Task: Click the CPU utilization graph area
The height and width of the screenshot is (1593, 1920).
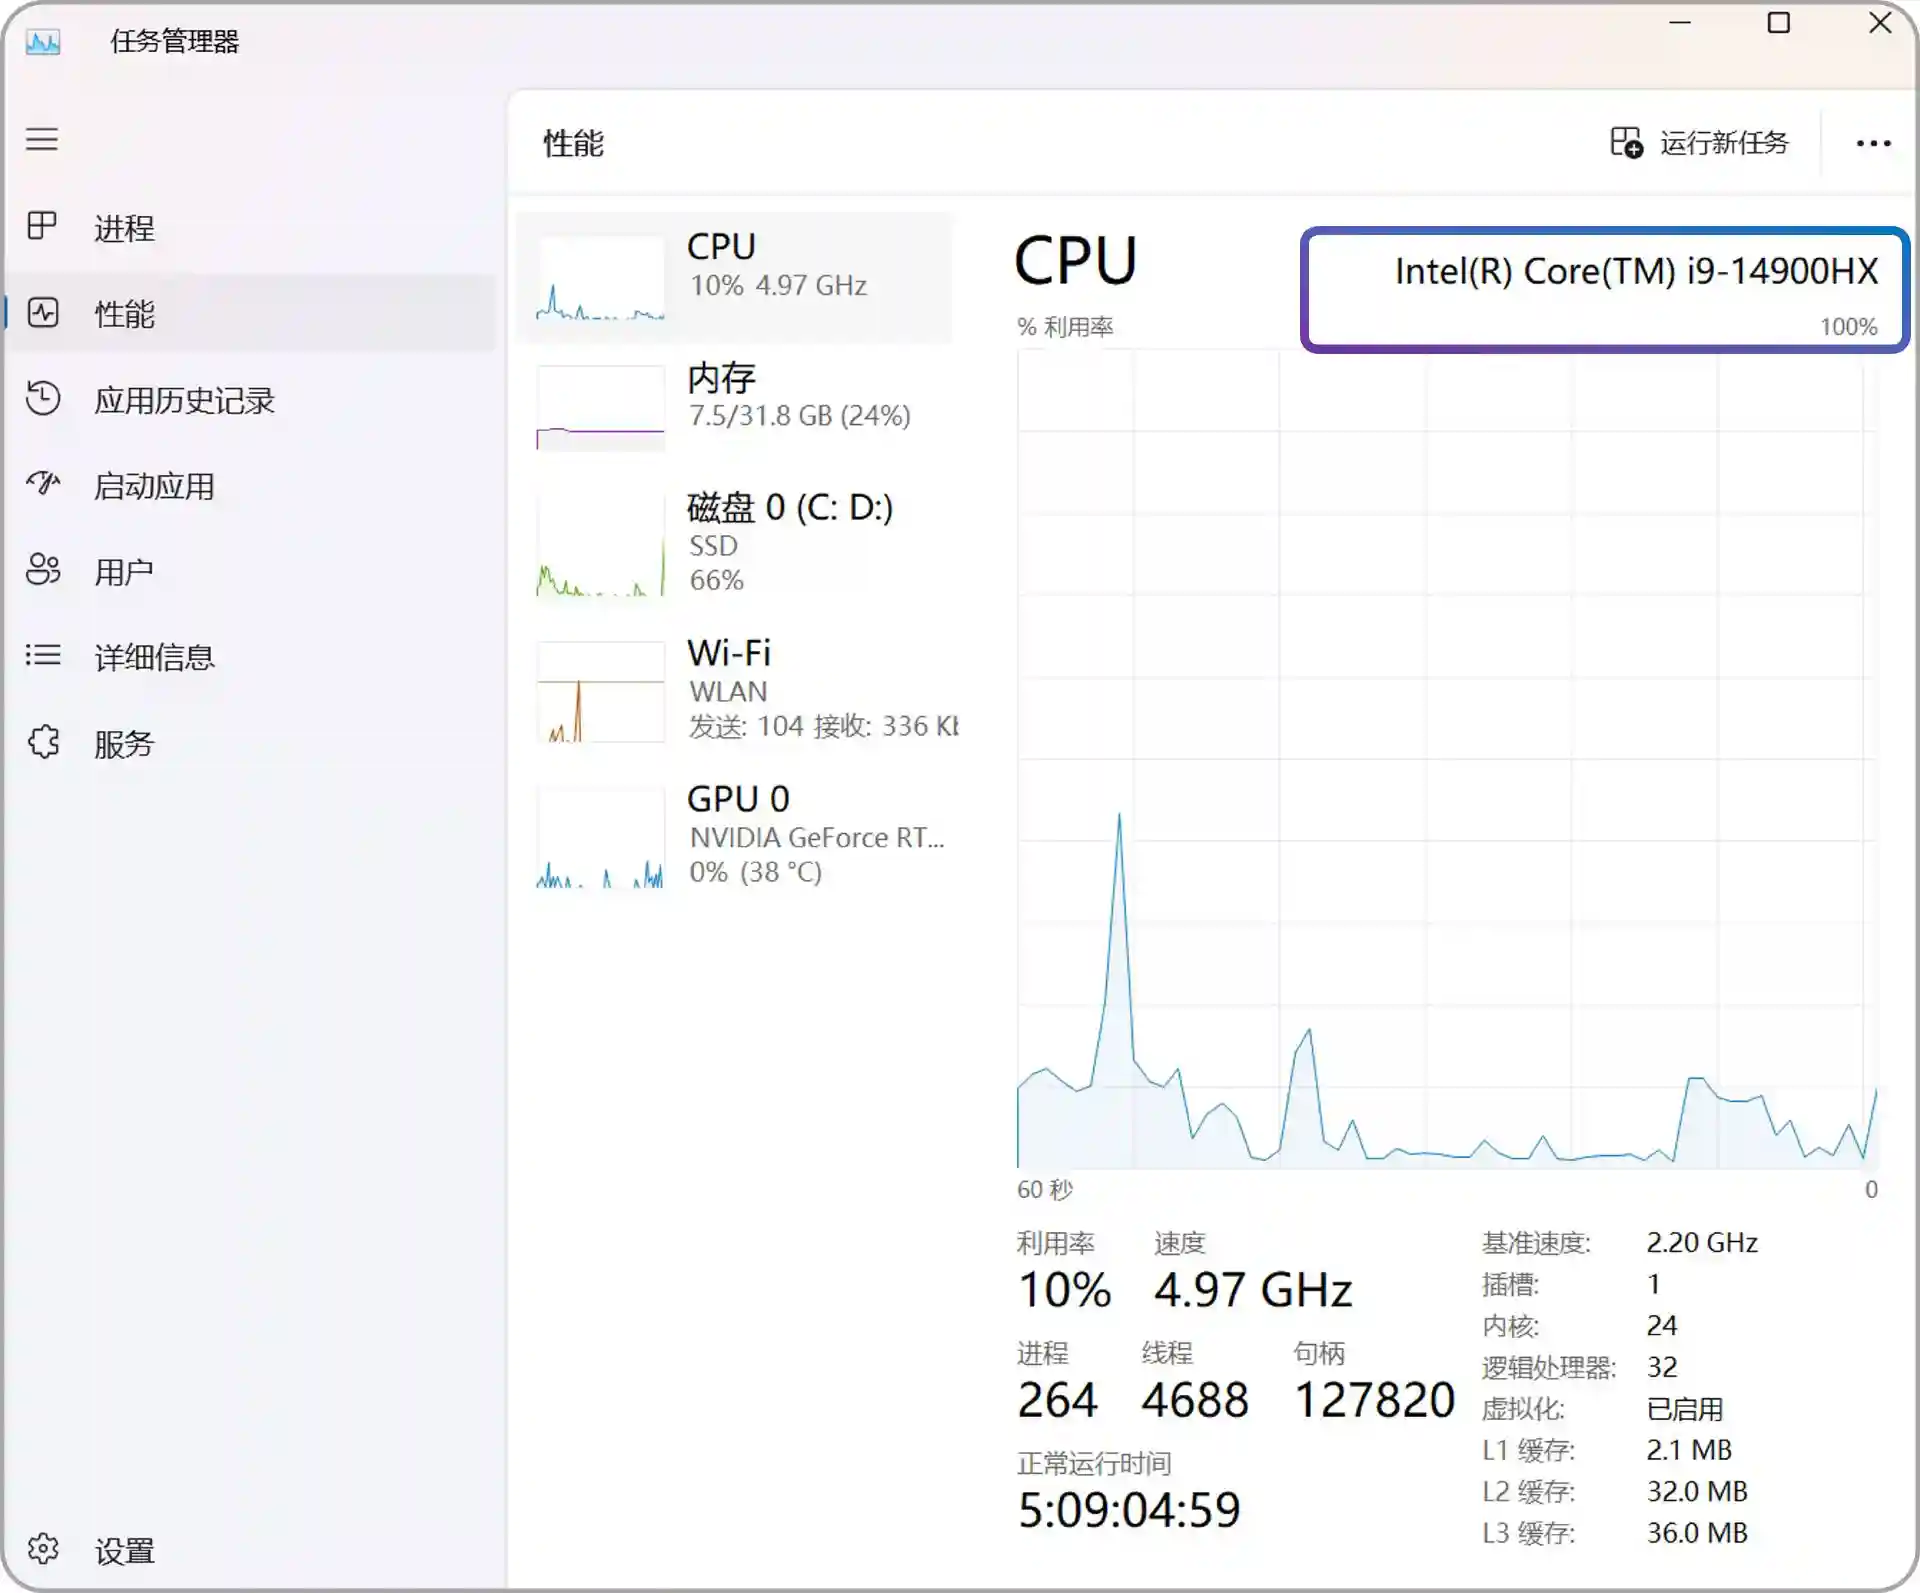Action: click(1447, 758)
